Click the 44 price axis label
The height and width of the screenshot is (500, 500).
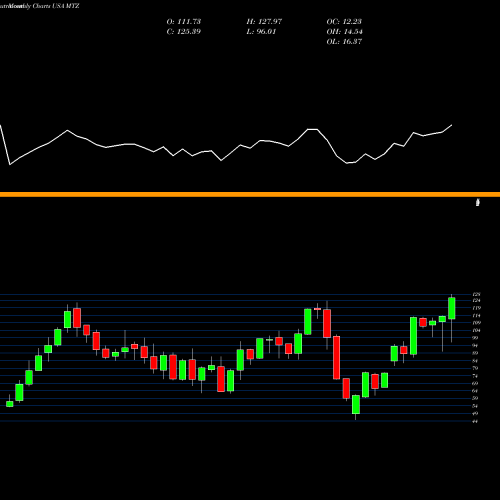coord(475,422)
